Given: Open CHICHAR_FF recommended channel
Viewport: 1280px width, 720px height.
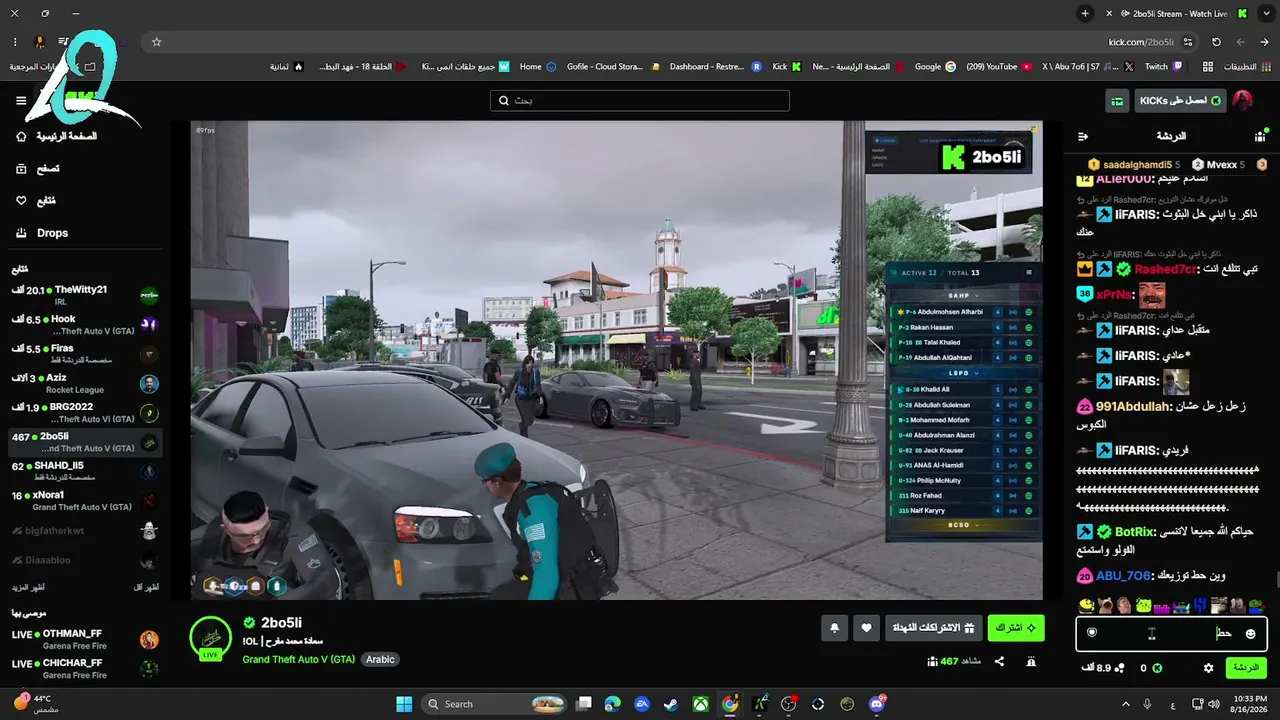Looking at the screenshot, I should pyautogui.click(x=84, y=669).
